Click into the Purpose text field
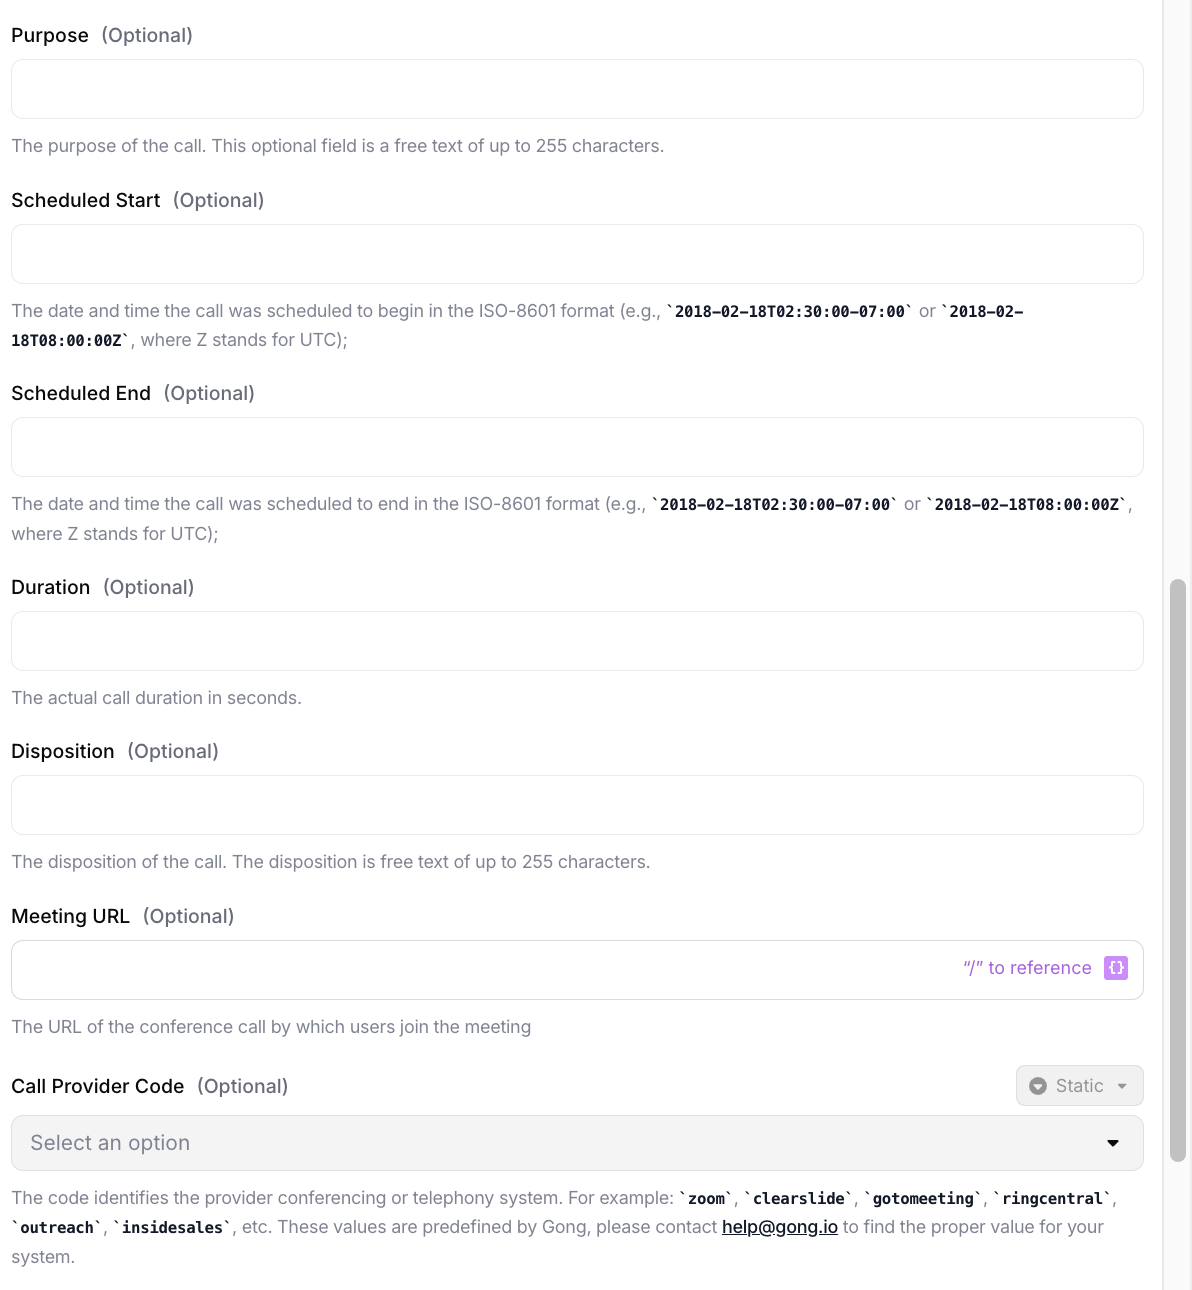This screenshot has height=1290, width=1192. [x=577, y=89]
